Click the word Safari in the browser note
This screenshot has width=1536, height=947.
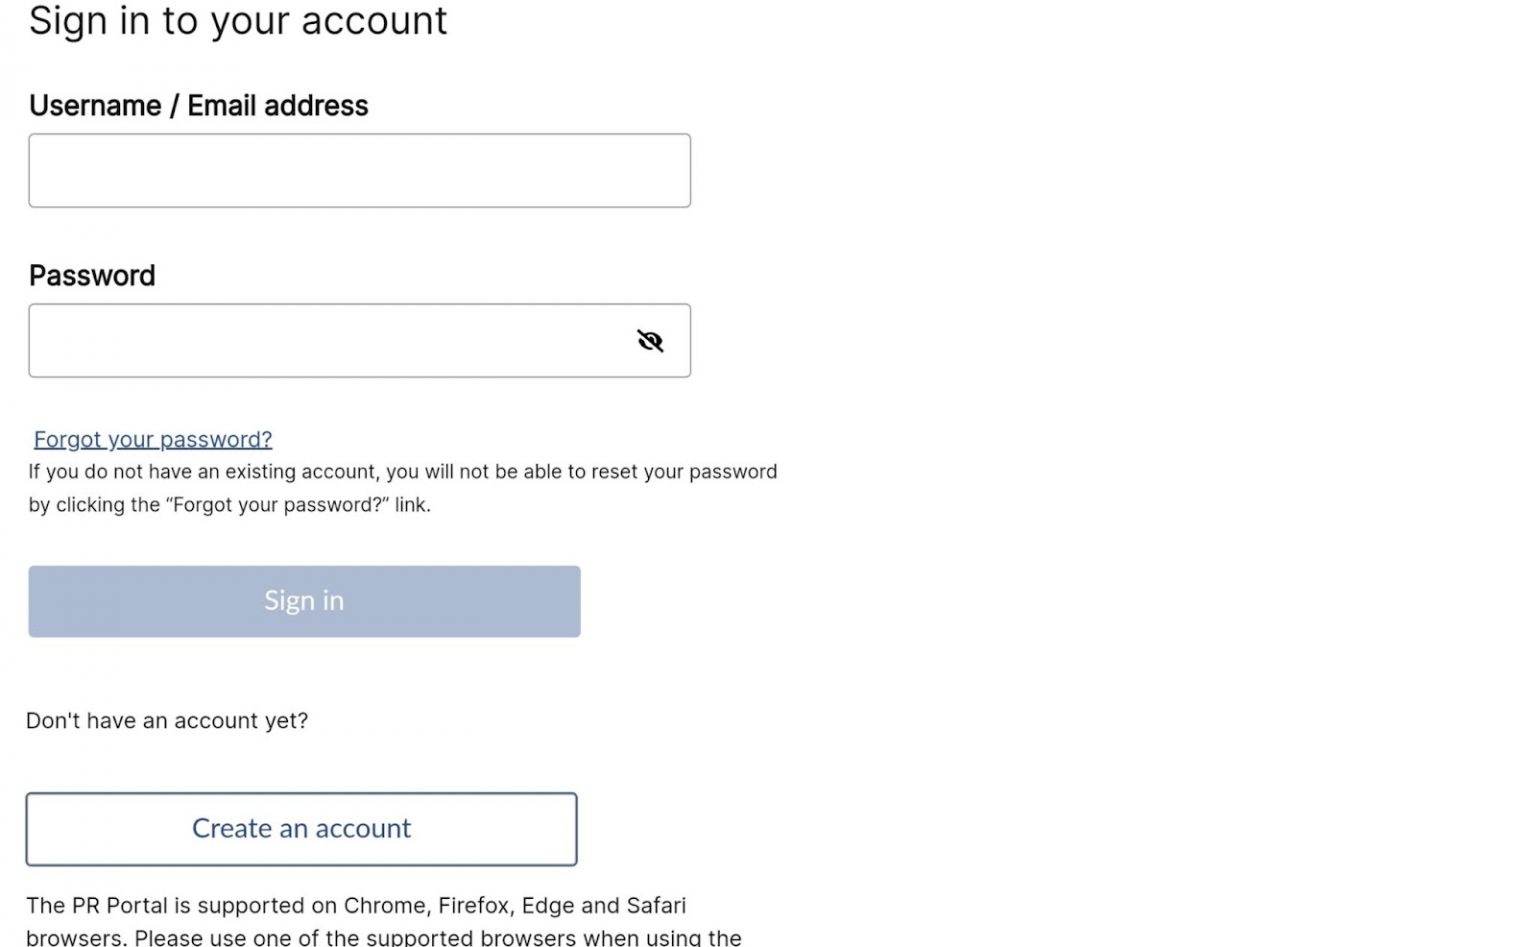click(x=655, y=906)
